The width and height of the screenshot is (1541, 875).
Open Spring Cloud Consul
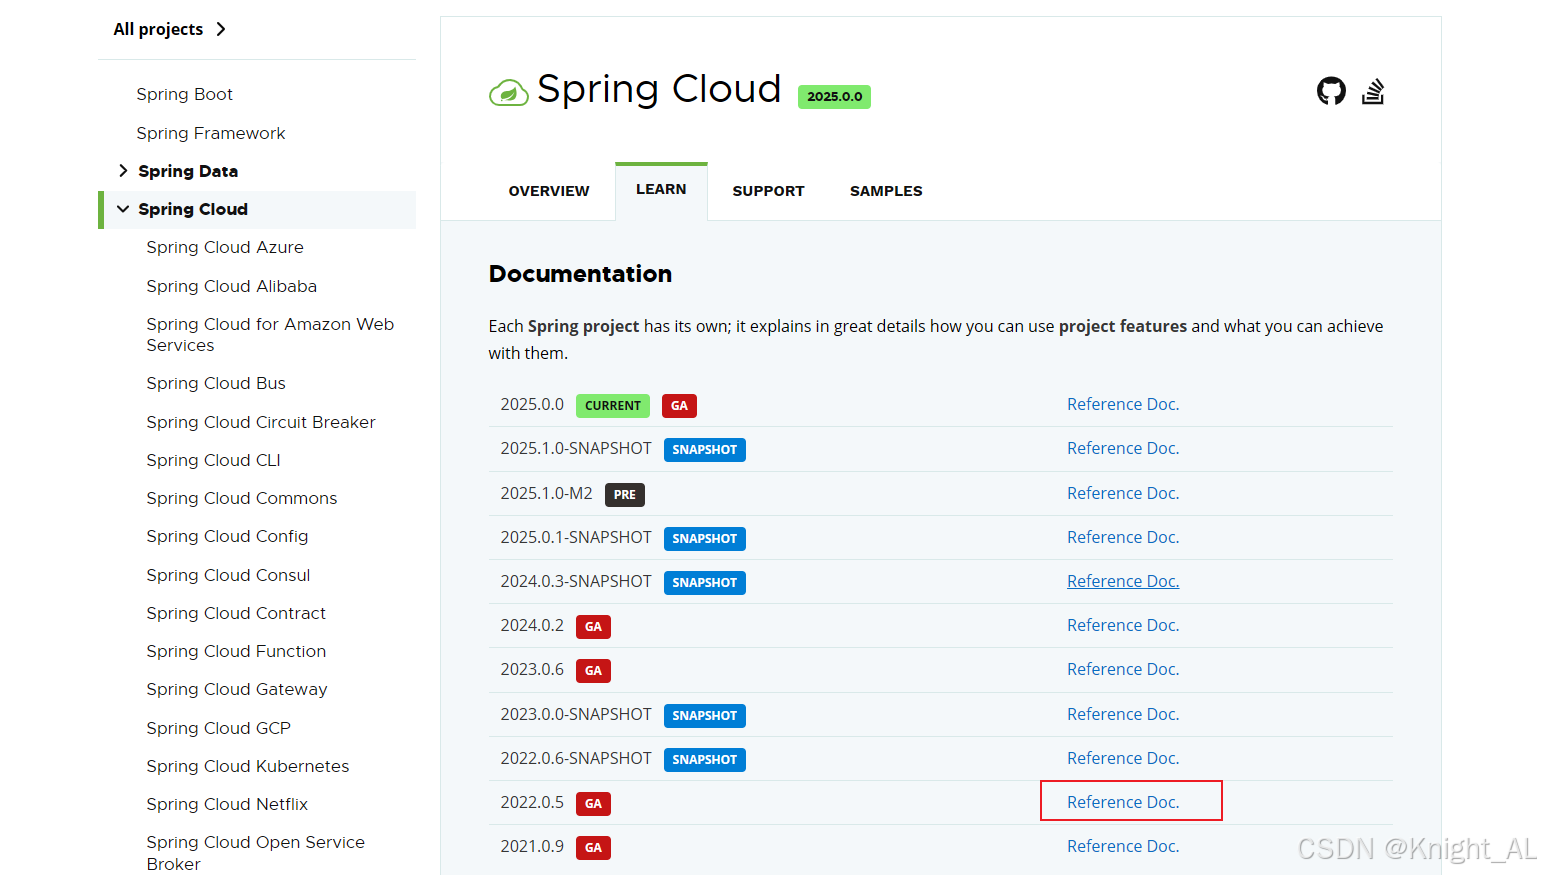click(x=228, y=575)
